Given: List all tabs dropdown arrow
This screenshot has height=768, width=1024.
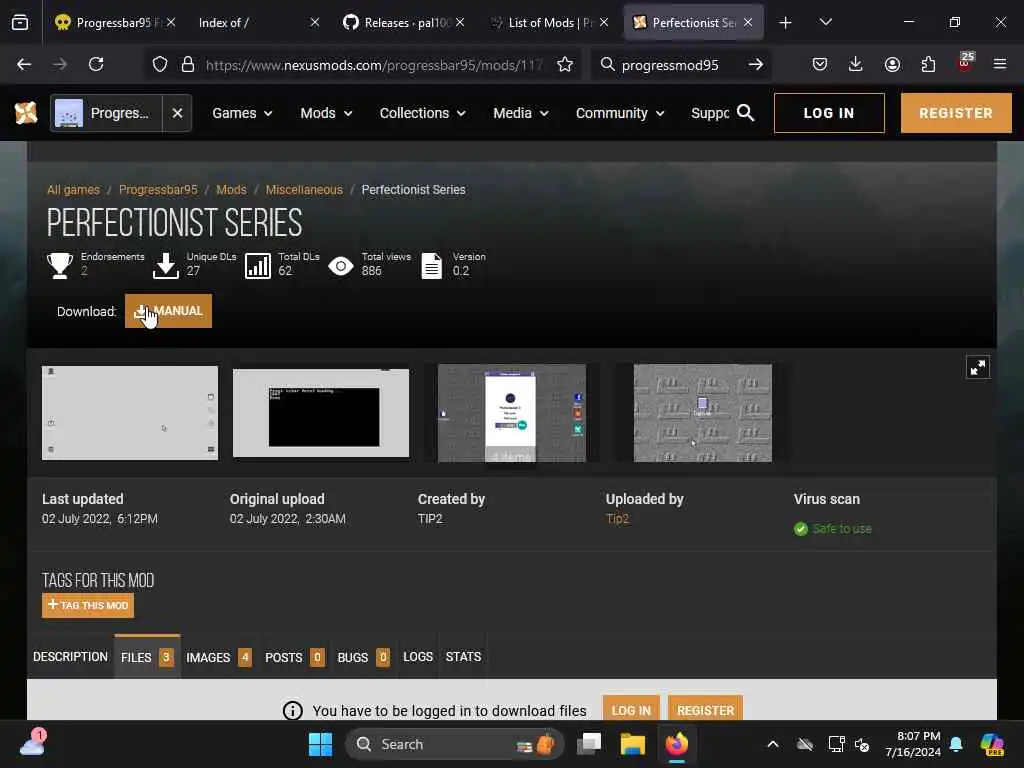Looking at the screenshot, I should pos(825,22).
